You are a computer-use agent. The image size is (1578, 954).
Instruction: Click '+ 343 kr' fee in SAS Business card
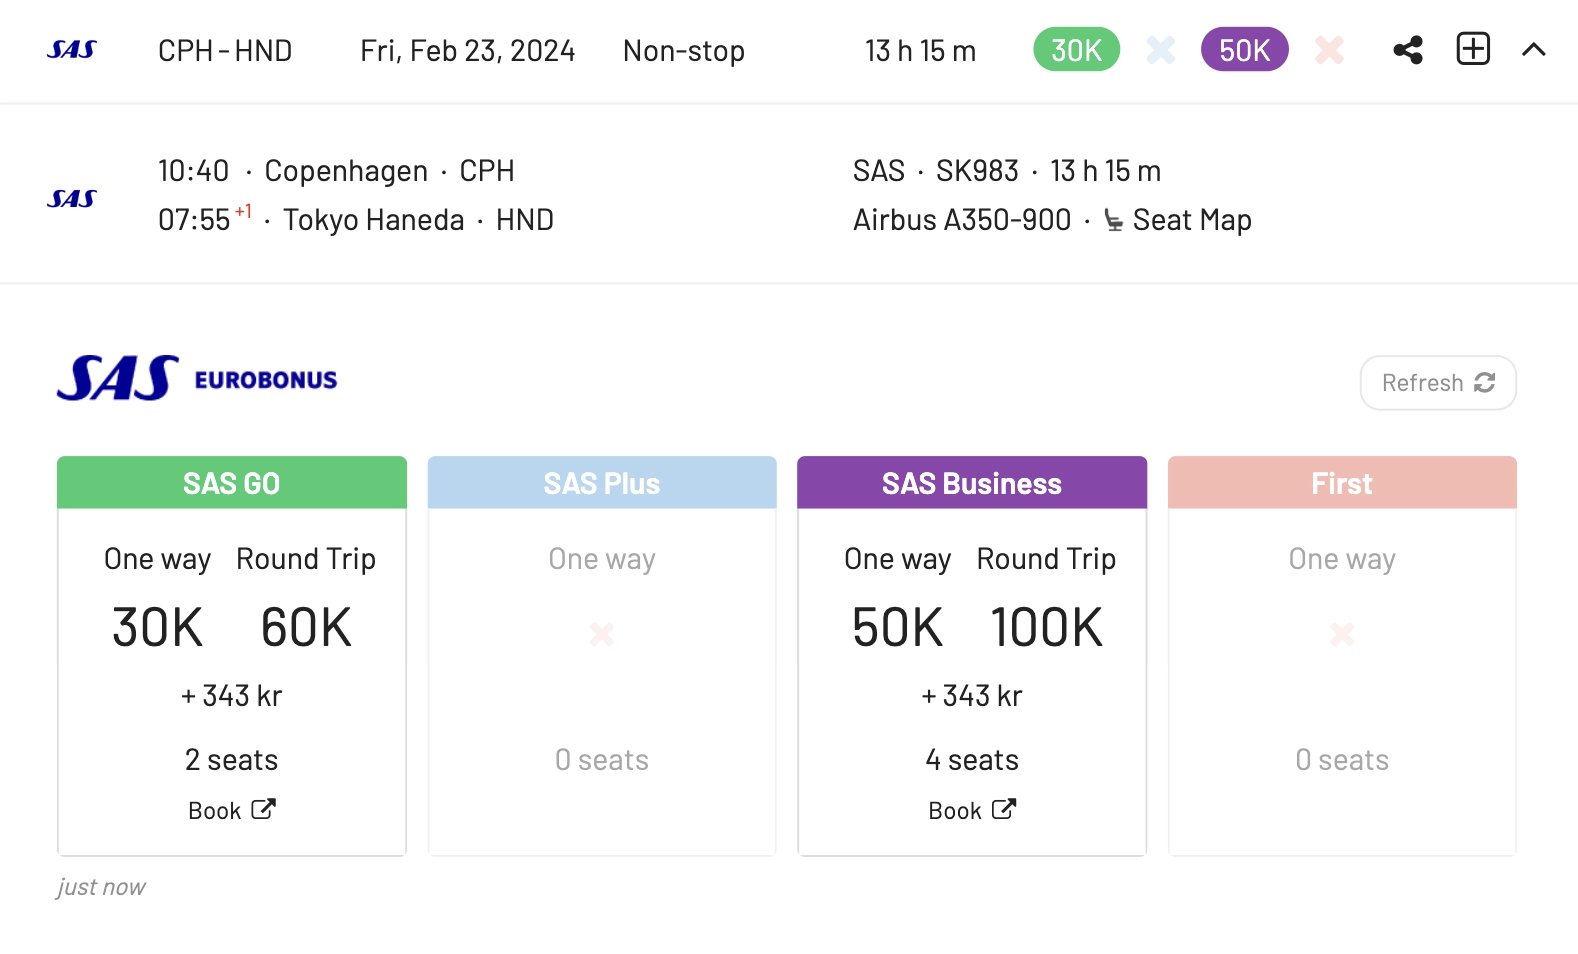point(972,696)
